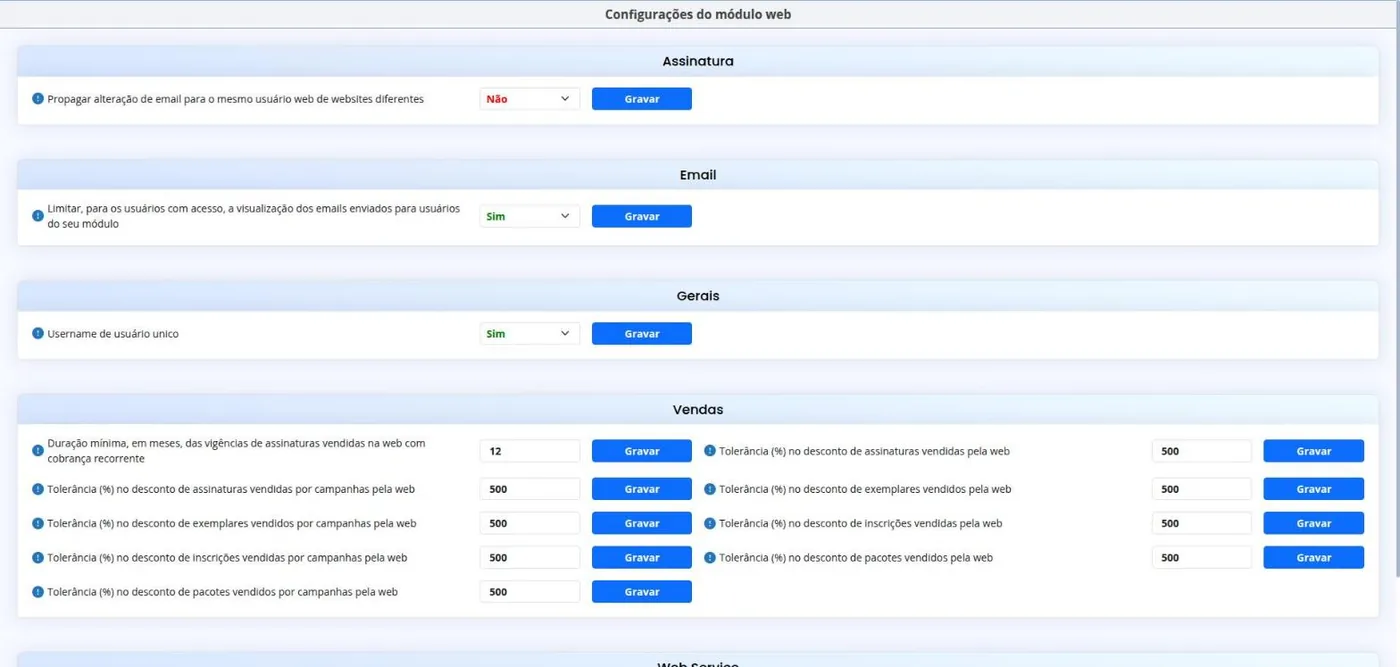
Task: Click info icon for assinaturas vendidas por campanhas
Action: tap(38, 489)
